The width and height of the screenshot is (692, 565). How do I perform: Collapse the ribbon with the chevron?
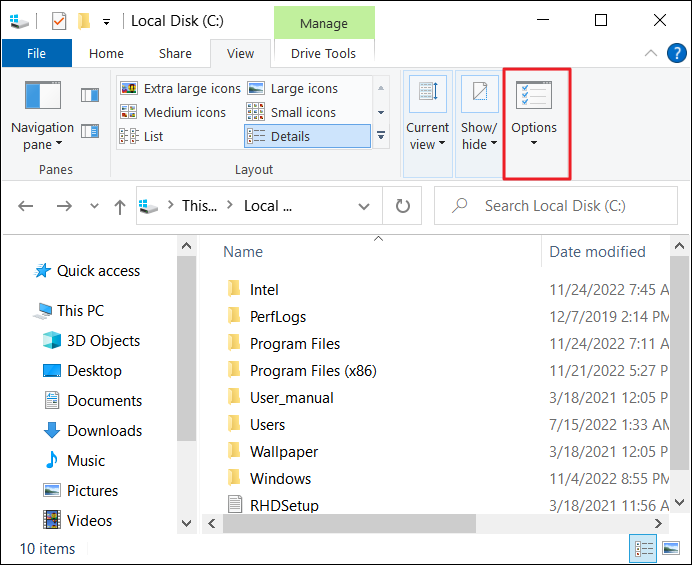click(651, 53)
